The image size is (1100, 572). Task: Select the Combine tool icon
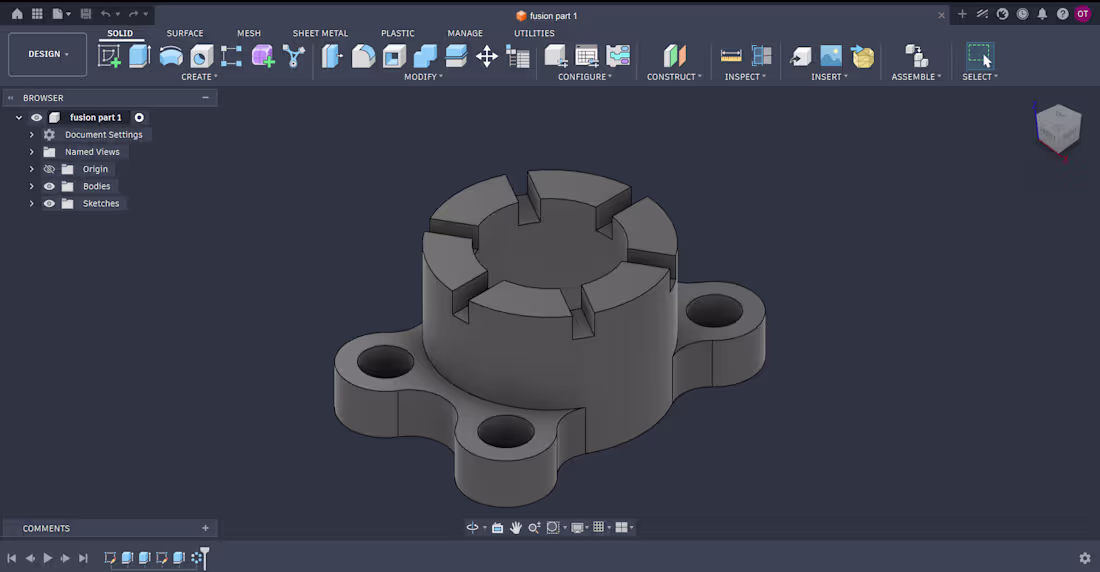425,56
